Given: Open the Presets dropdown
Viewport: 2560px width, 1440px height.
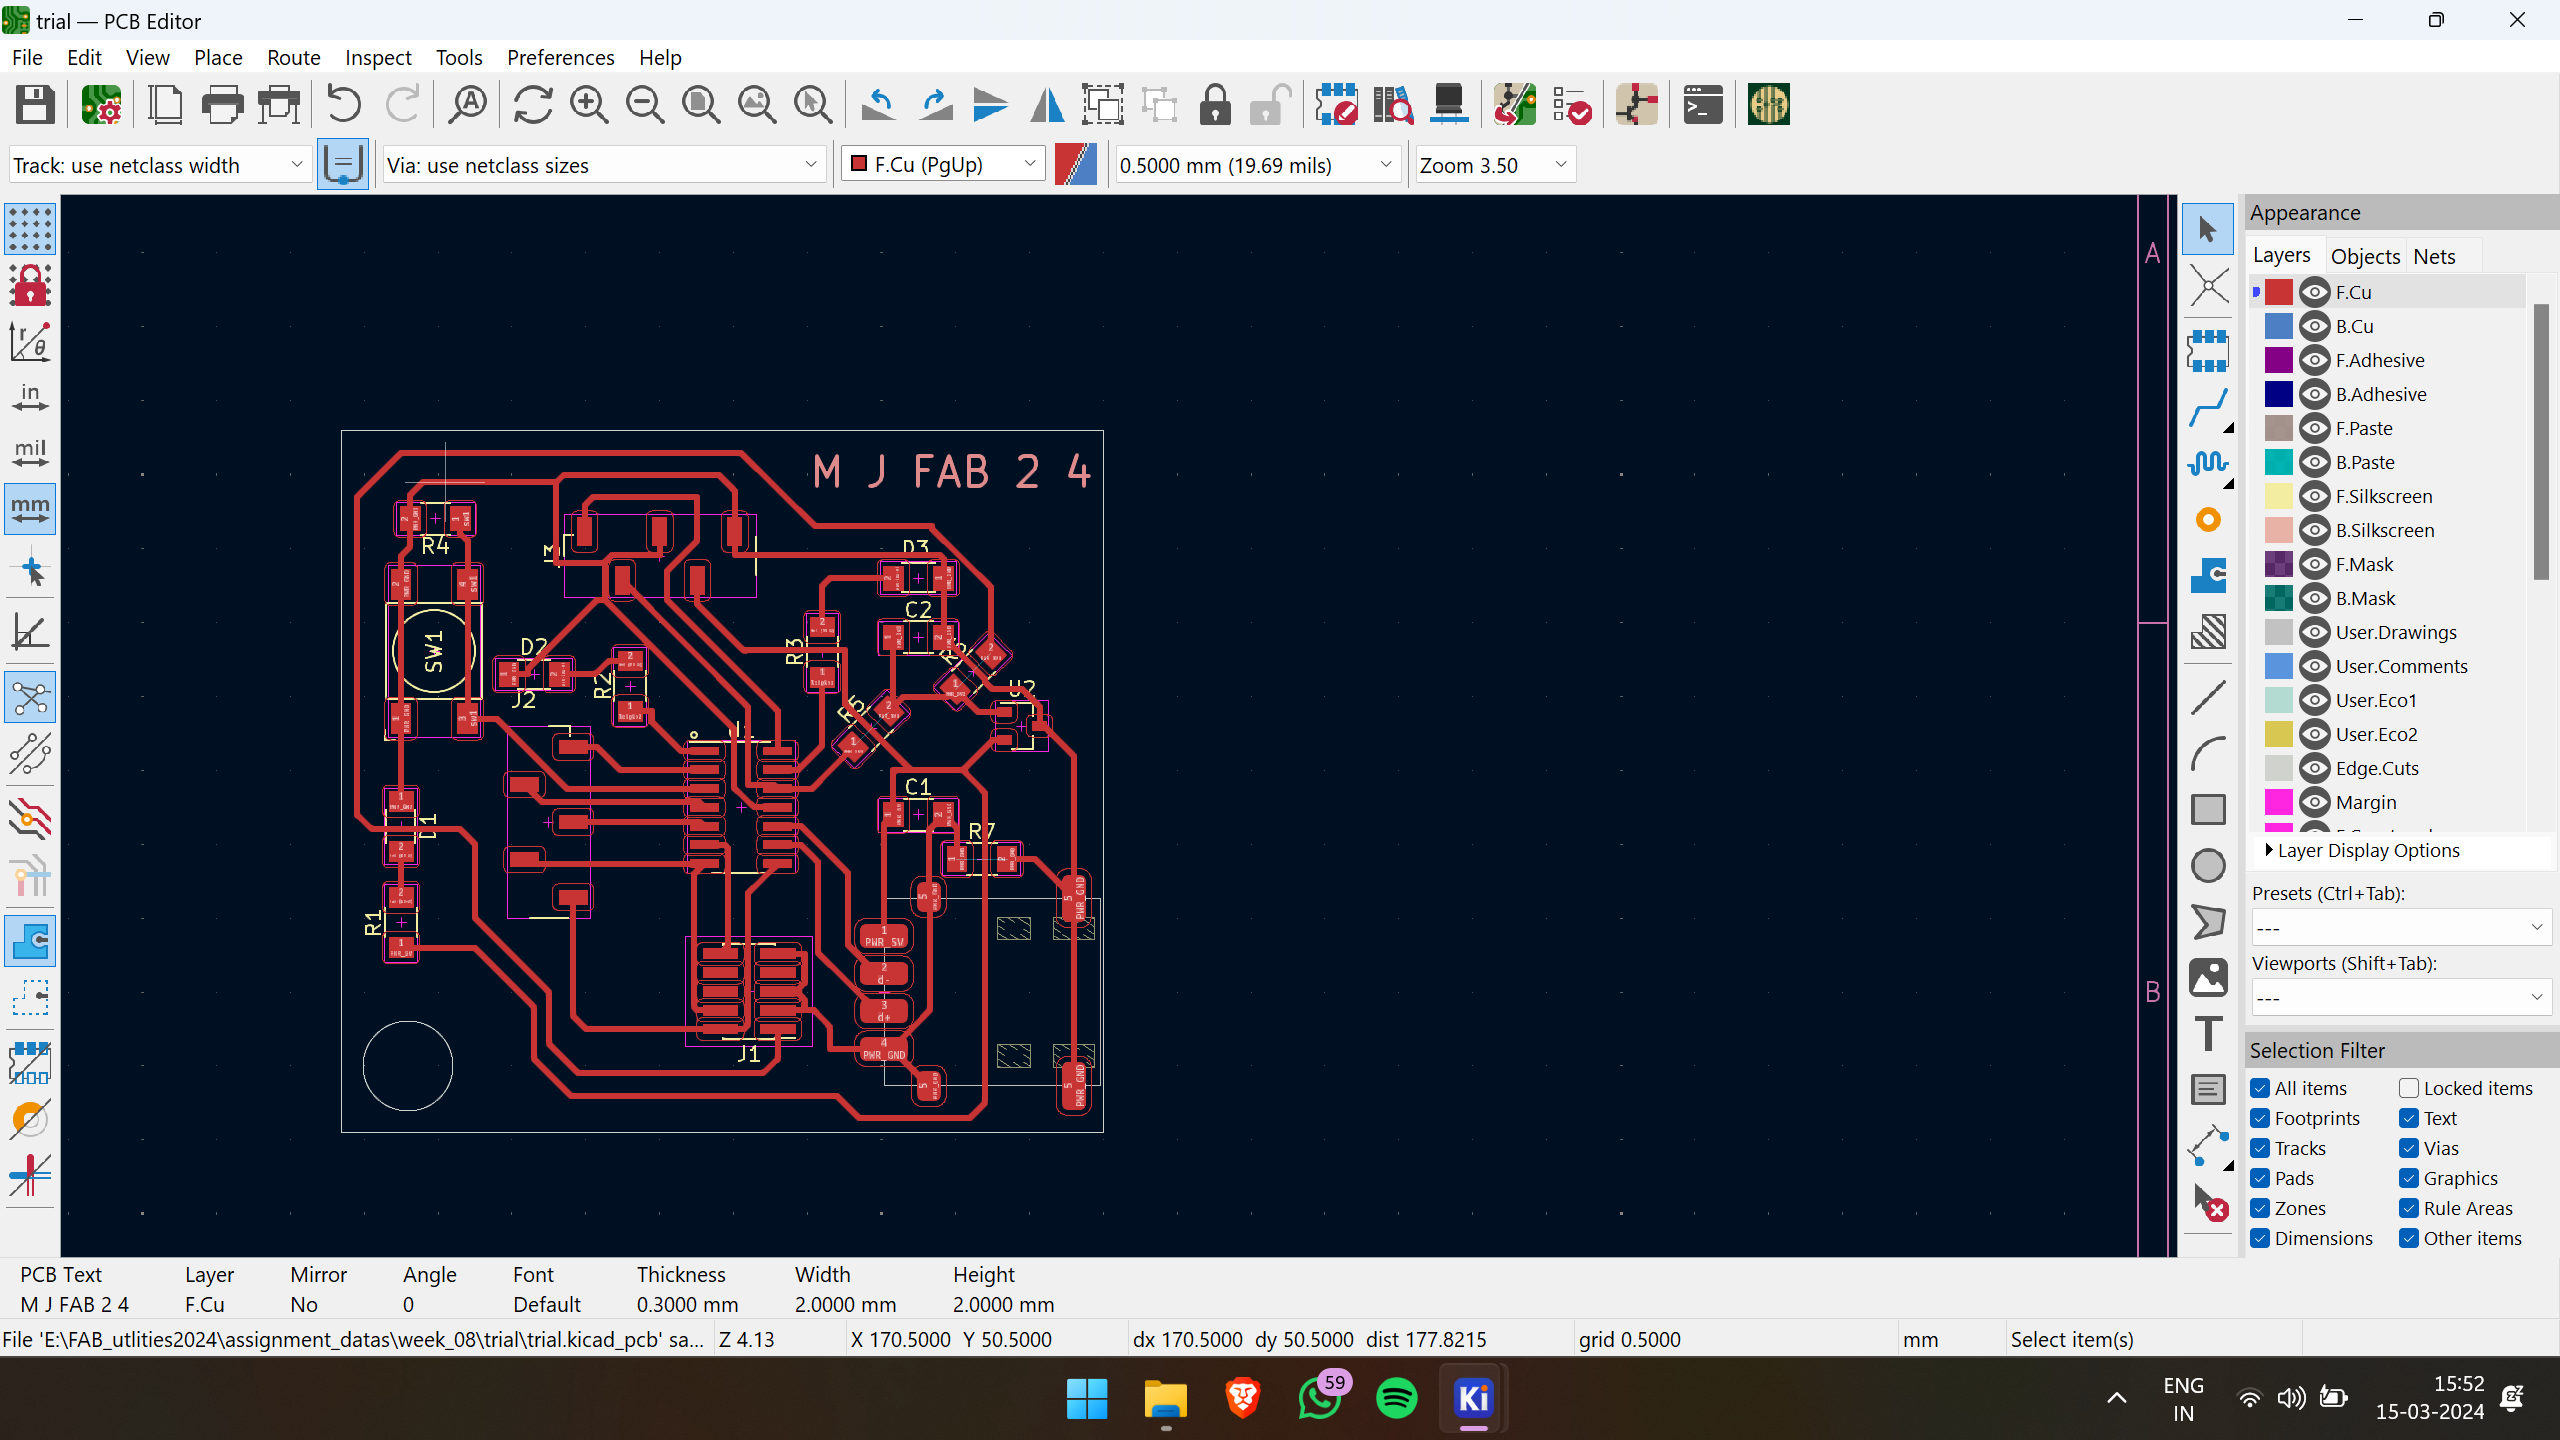Looking at the screenshot, I should 2401,927.
